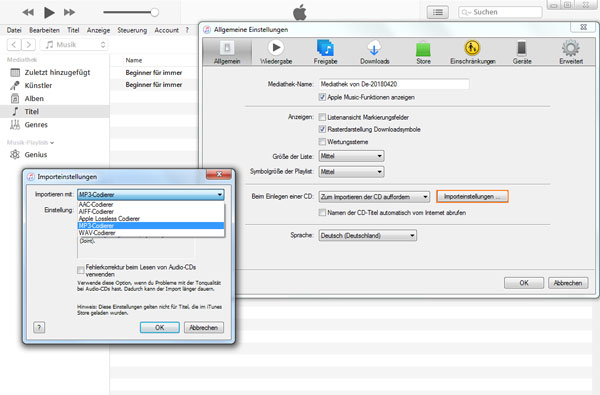The height and width of the screenshot is (395, 600).
Task: Confirm Importeinstellungen dialog with OK
Action: [x=160, y=328]
